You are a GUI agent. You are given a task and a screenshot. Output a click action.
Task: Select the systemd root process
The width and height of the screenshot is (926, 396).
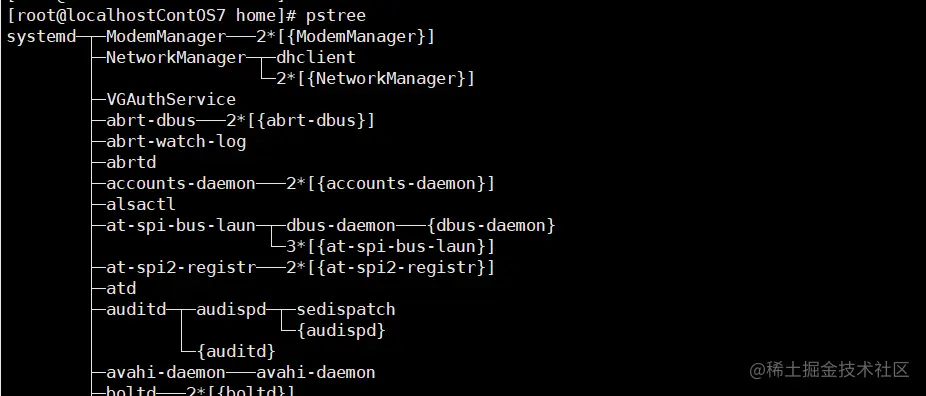pyautogui.click(x=42, y=37)
